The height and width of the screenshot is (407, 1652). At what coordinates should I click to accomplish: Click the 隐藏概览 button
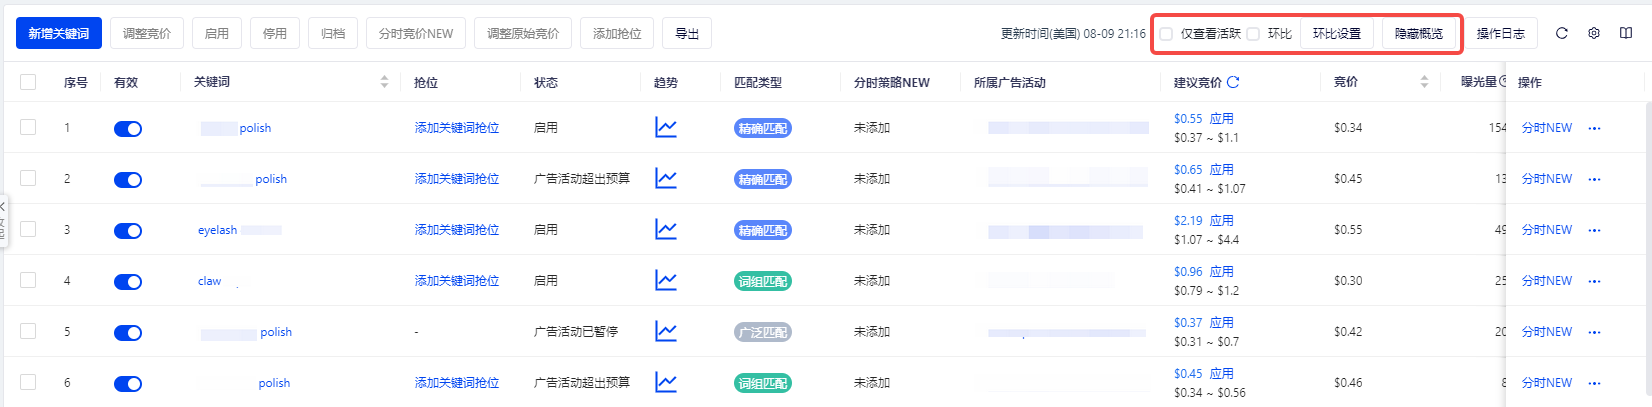pyautogui.click(x=1419, y=33)
